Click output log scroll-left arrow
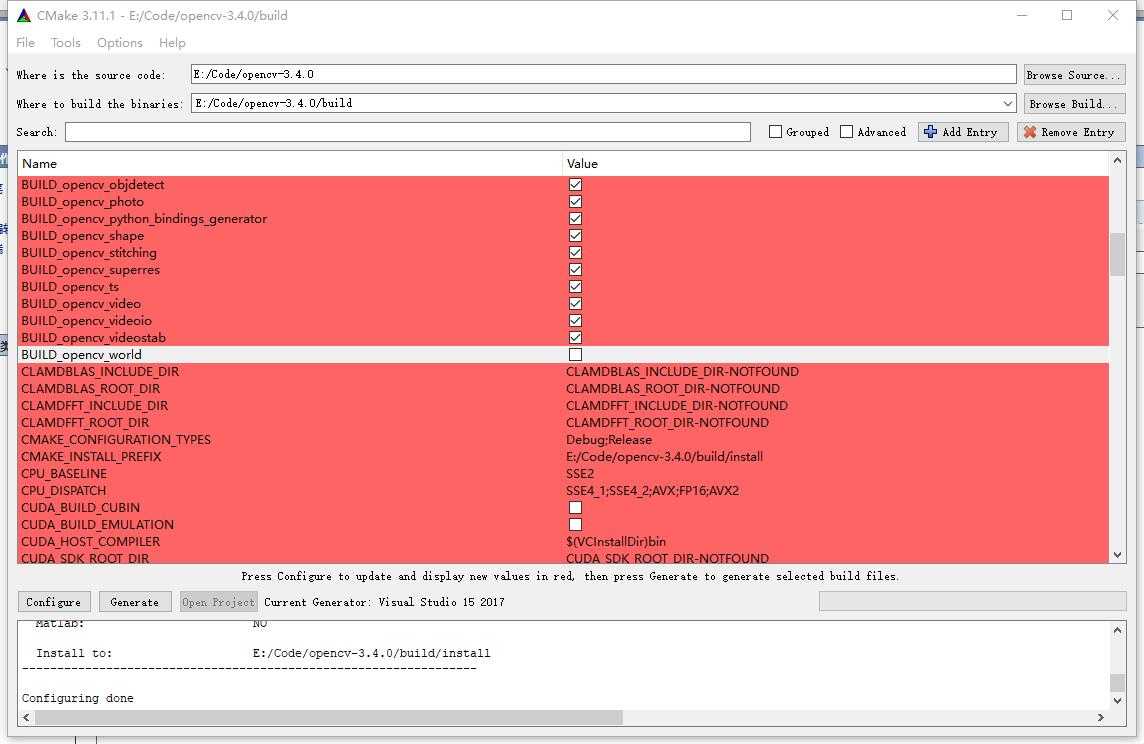This screenshot has width=1144, height=744. (x=26, y=718)
